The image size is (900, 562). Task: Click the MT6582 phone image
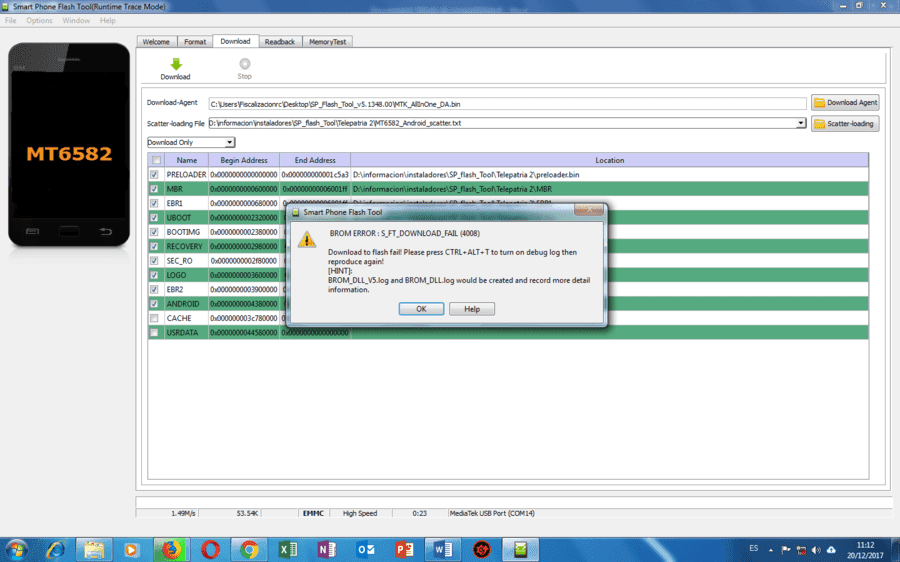69,145
